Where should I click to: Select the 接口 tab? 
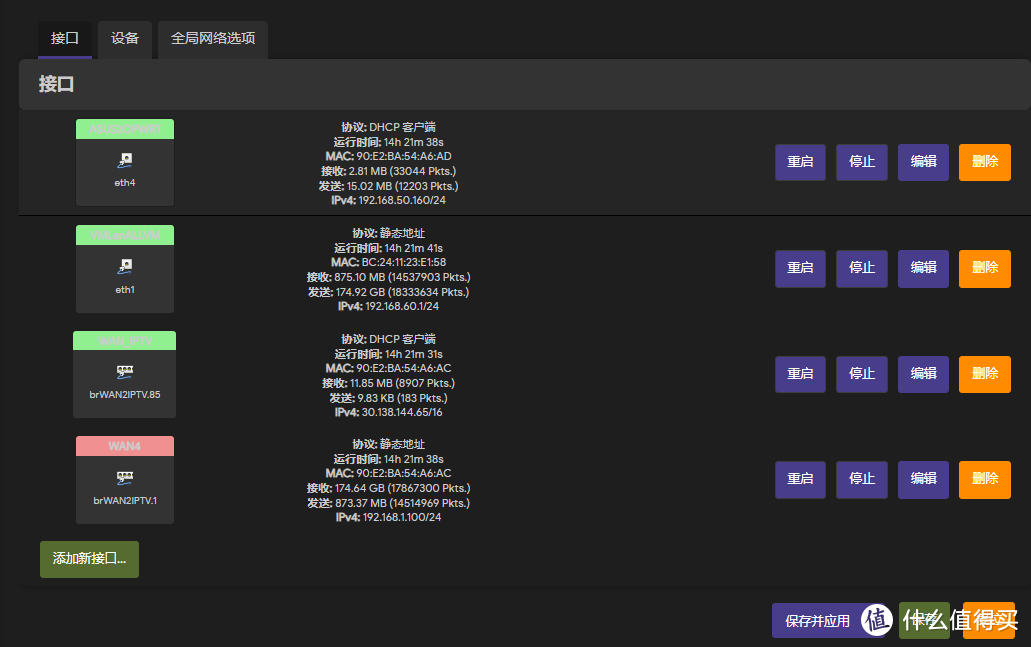[x=65, y=39]
